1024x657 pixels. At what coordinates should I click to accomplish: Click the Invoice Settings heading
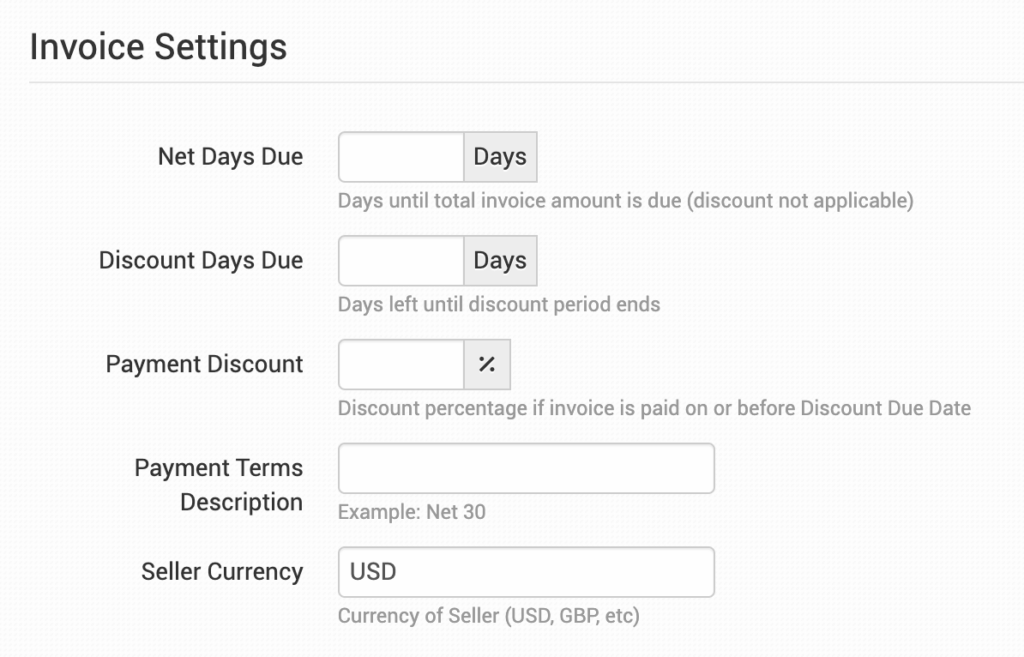[158, 47]
